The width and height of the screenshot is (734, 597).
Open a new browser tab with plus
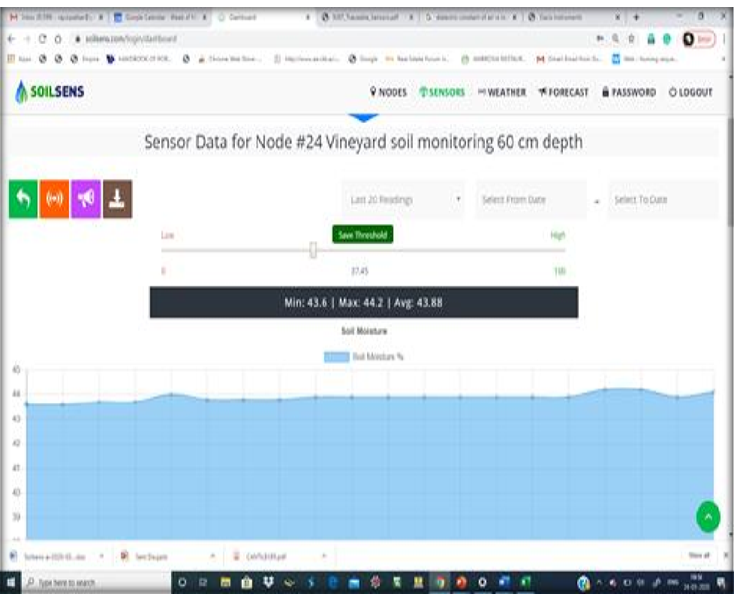[x=636, y=17]
